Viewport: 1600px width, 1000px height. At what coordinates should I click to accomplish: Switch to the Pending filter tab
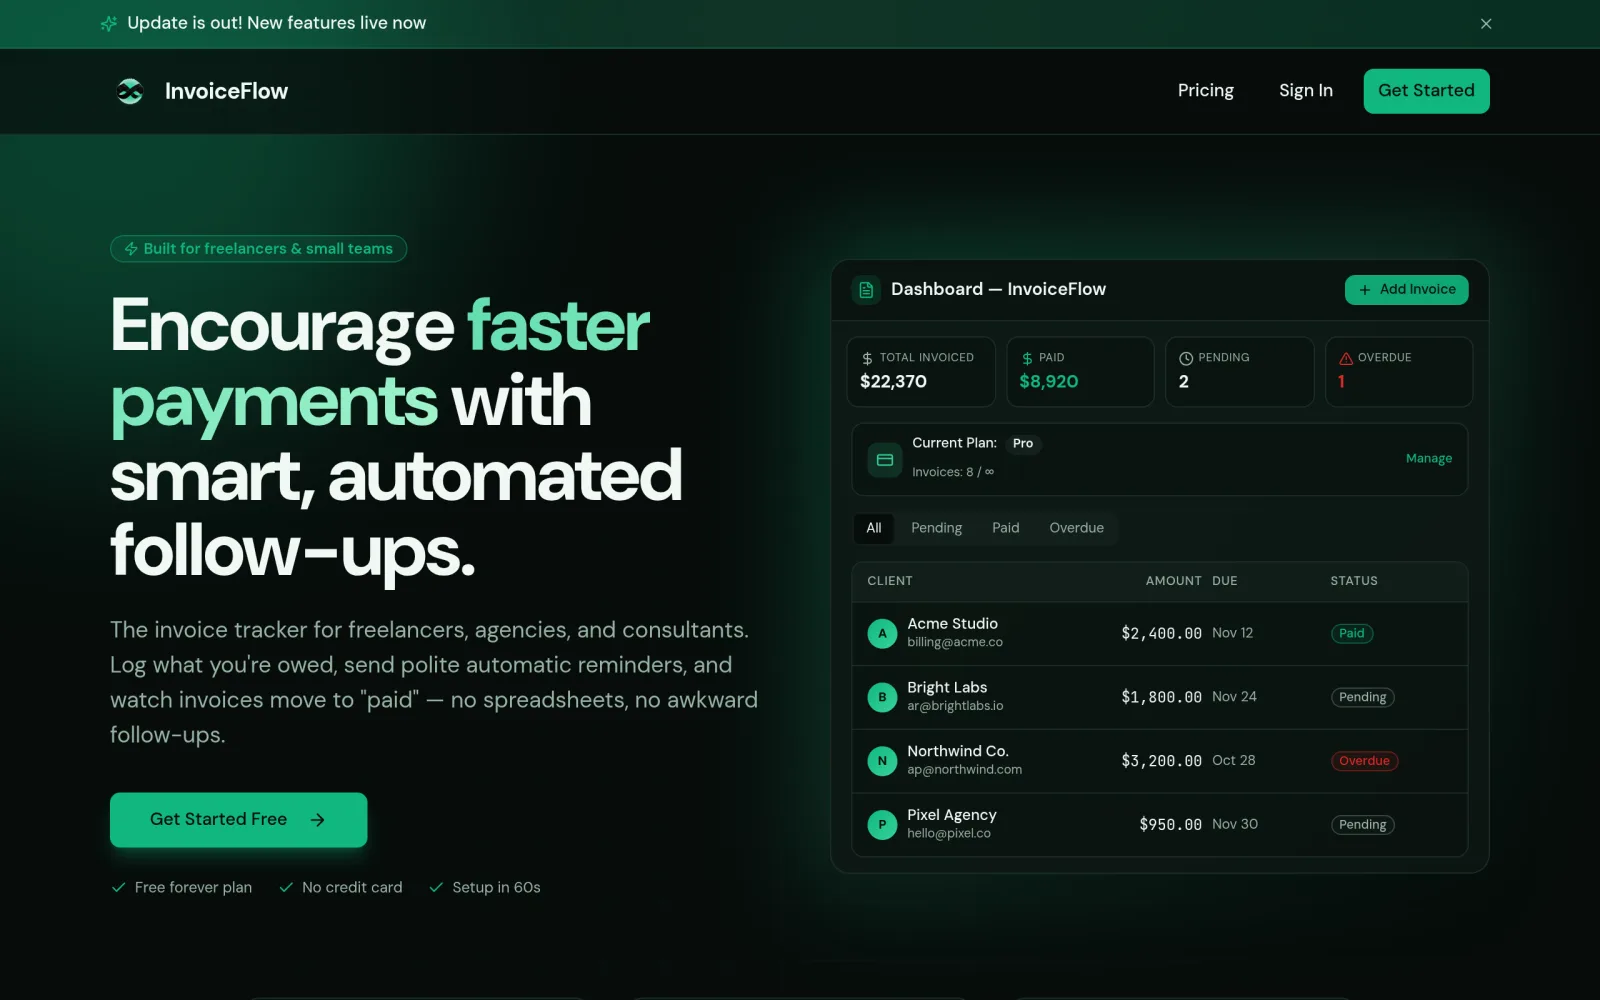936,528
